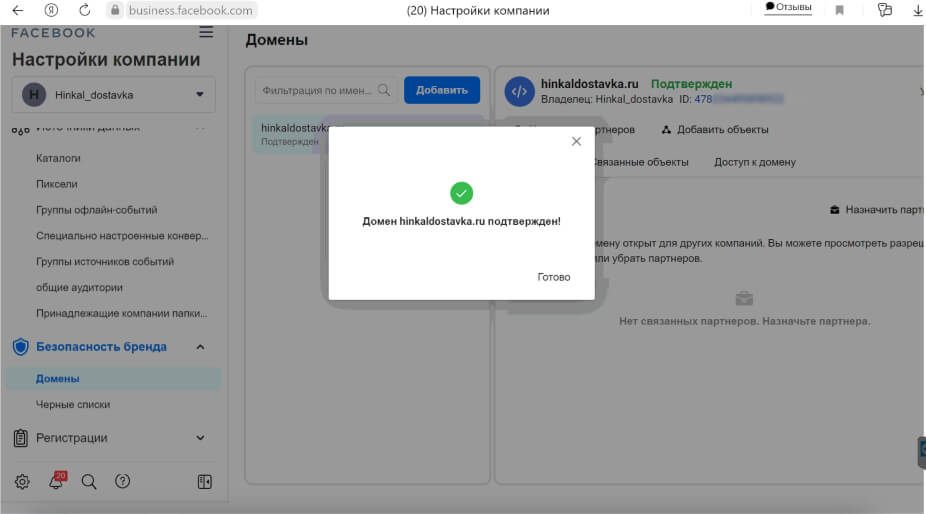Click the business.facebook.com address field
The width and height of the screenshot is (926, 514).
click(190, 10)
